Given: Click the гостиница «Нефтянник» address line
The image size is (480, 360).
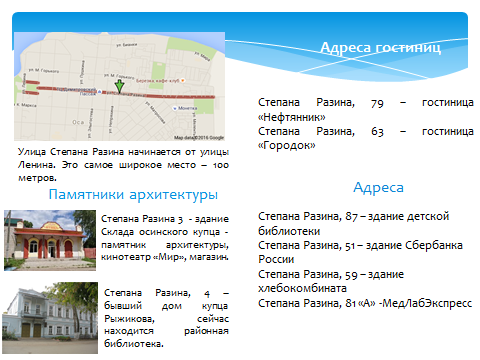Looking at the screenshot, I should pos(366,109).
